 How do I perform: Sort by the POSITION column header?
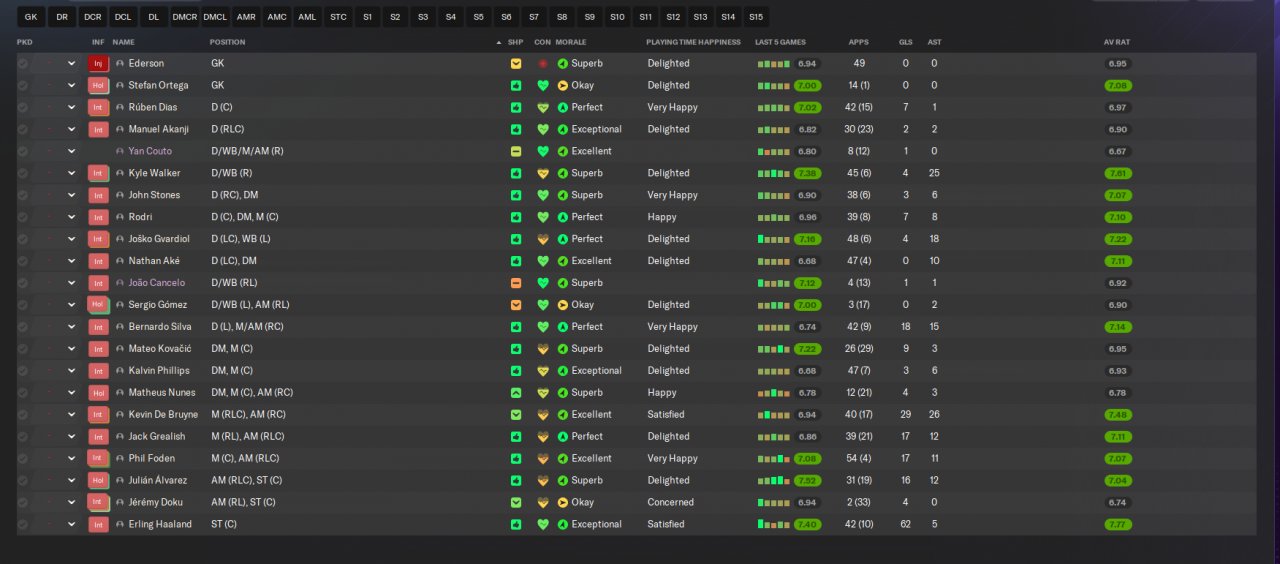click(227, 42)
